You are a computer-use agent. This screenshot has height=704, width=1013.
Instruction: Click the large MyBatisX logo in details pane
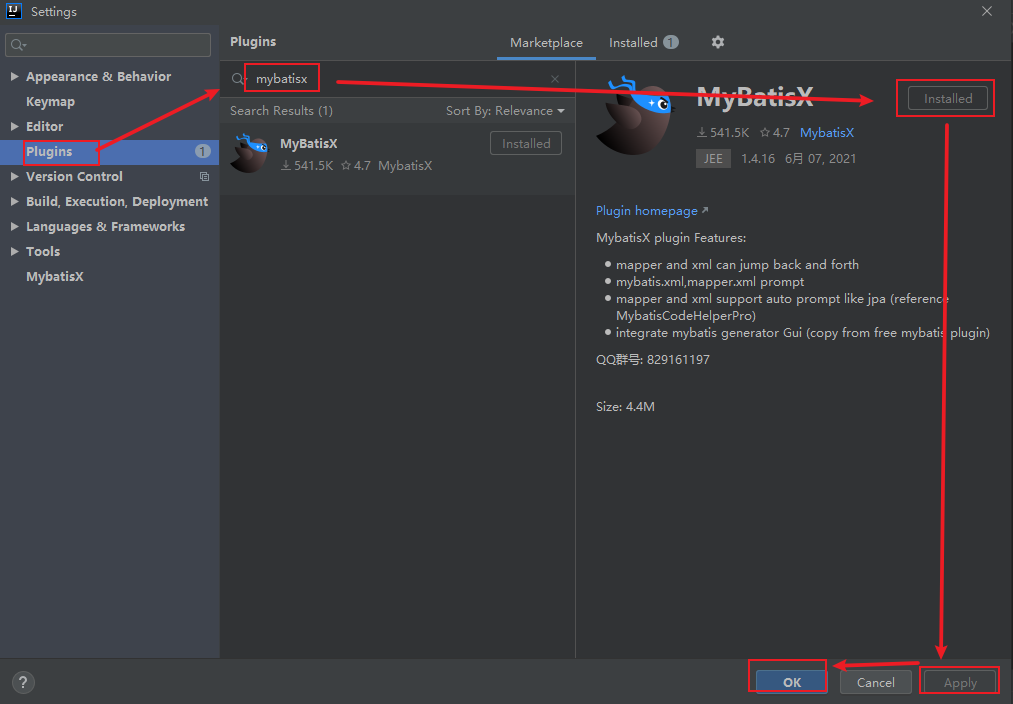(634, 116)
